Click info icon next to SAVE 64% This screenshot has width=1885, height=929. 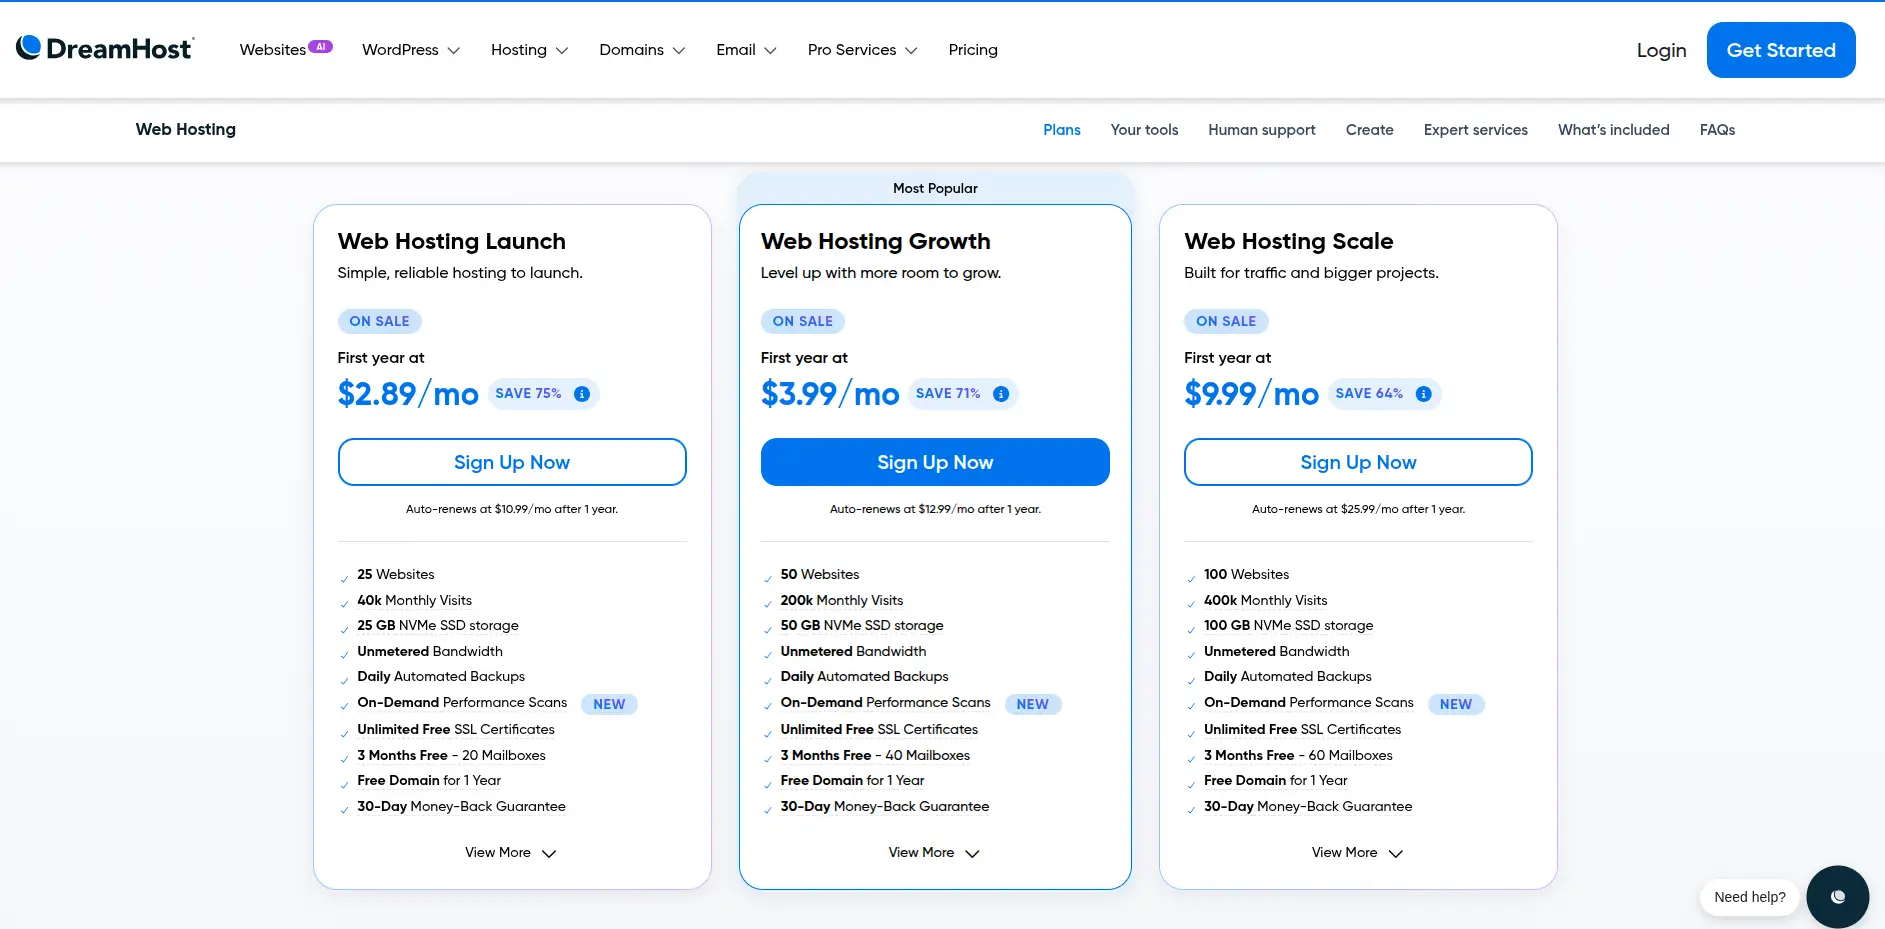pyautogui.click(x=1424, y=394)
